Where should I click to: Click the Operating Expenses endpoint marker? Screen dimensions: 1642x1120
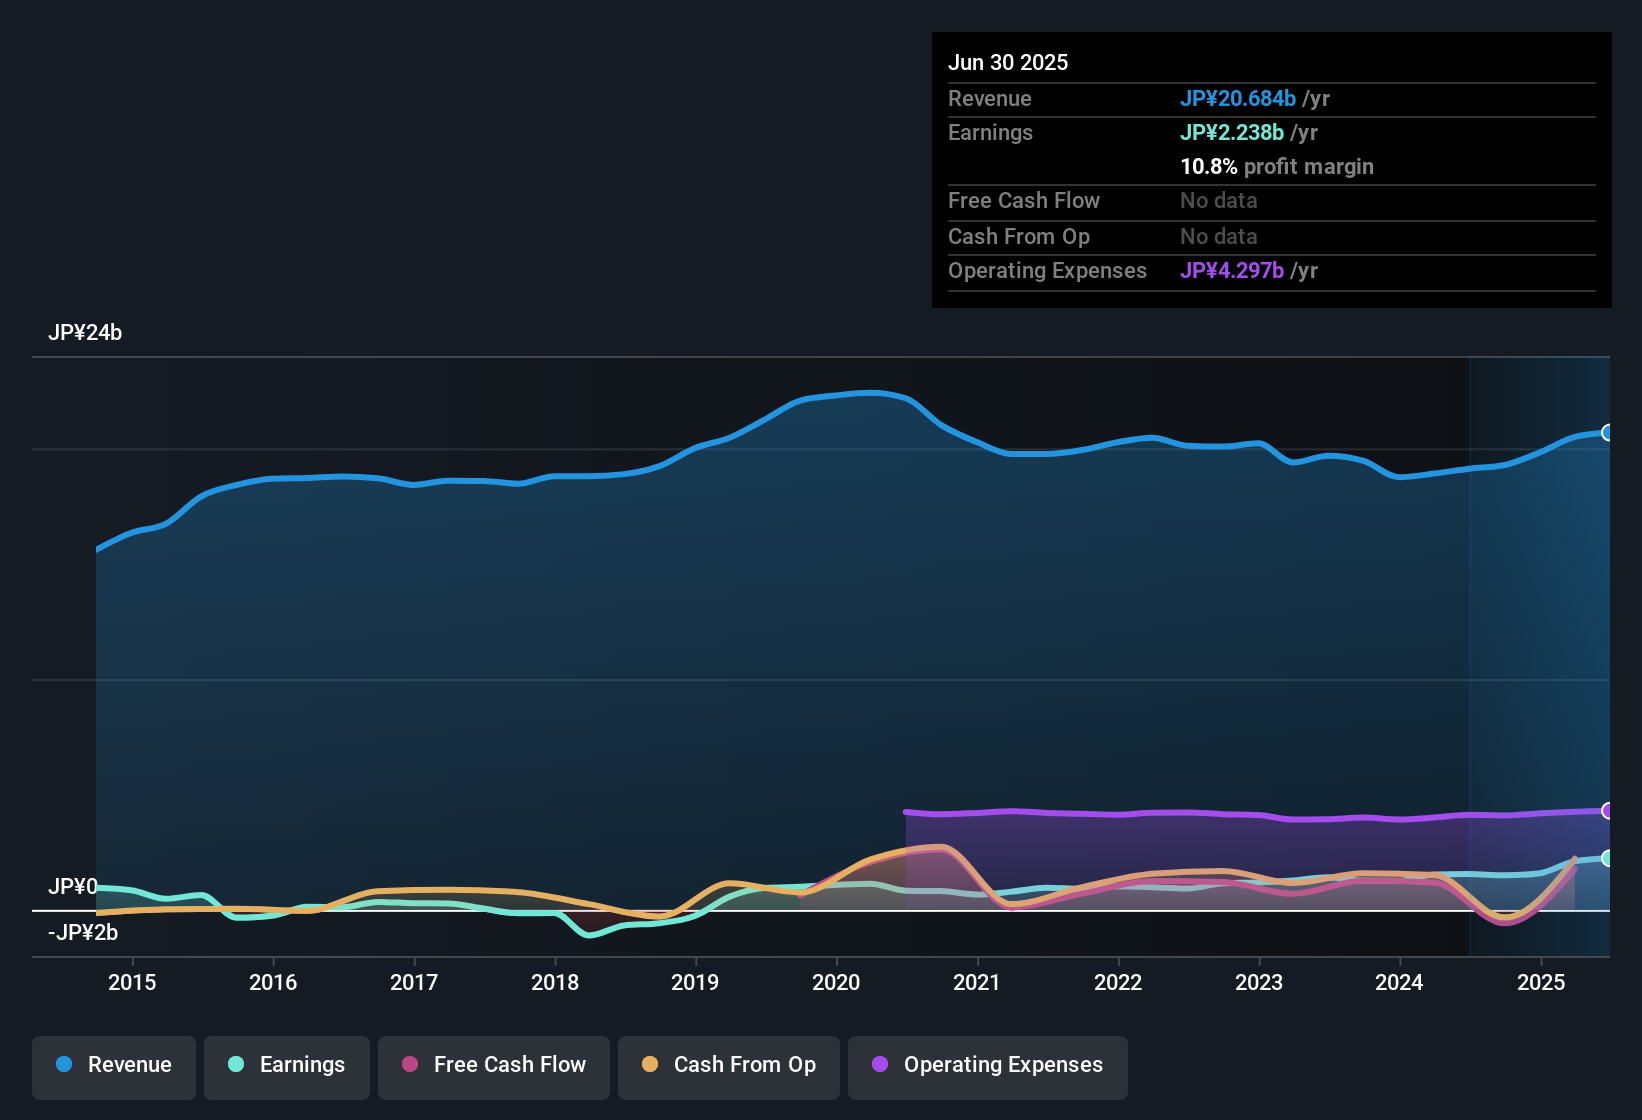point(1608,810)
